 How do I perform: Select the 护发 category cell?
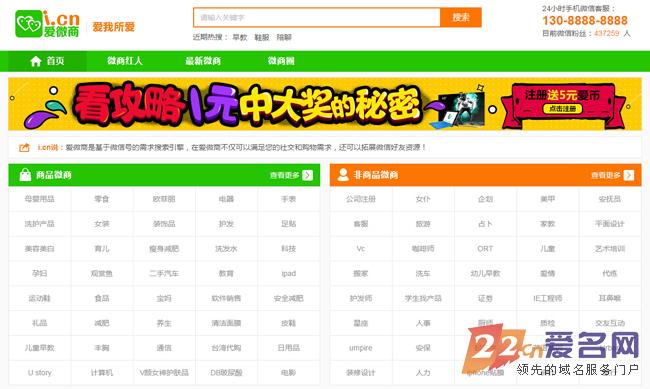coord(226,224)
